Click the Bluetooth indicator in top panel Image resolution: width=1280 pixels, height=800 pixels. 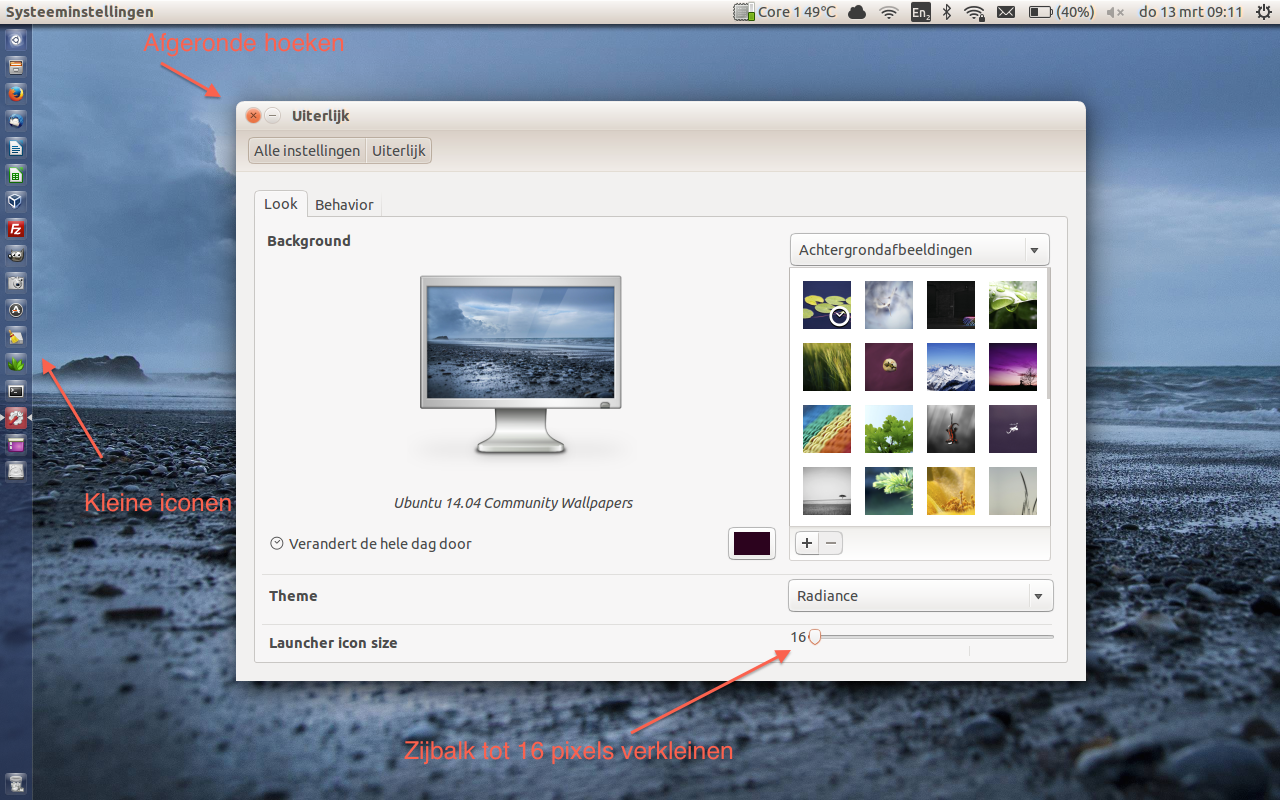946,12
